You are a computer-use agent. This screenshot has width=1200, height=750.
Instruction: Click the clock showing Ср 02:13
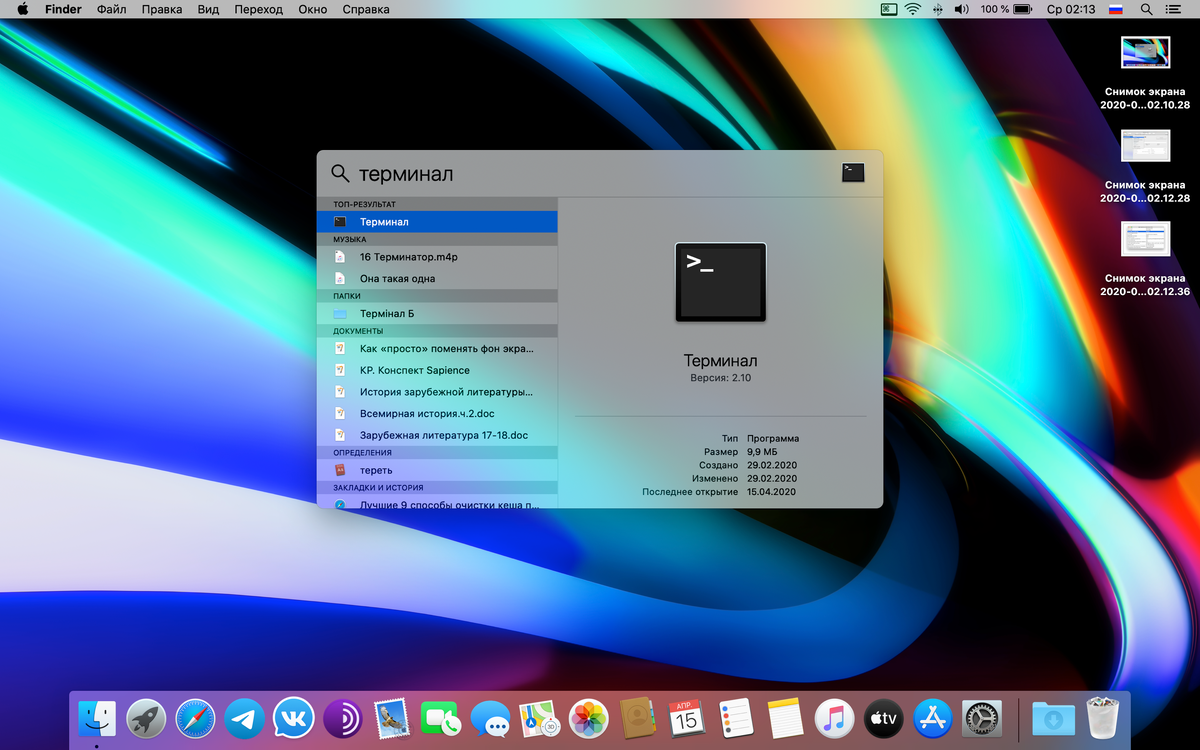pyautogui.click(x=1071, y=9)
